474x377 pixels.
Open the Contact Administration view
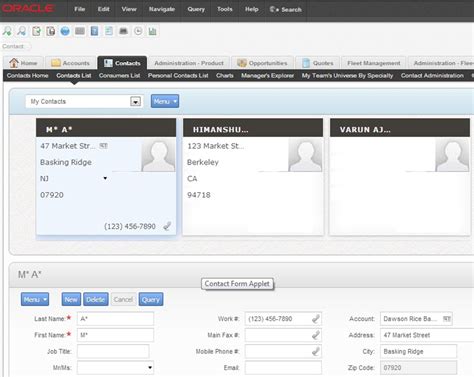(432, 76)
